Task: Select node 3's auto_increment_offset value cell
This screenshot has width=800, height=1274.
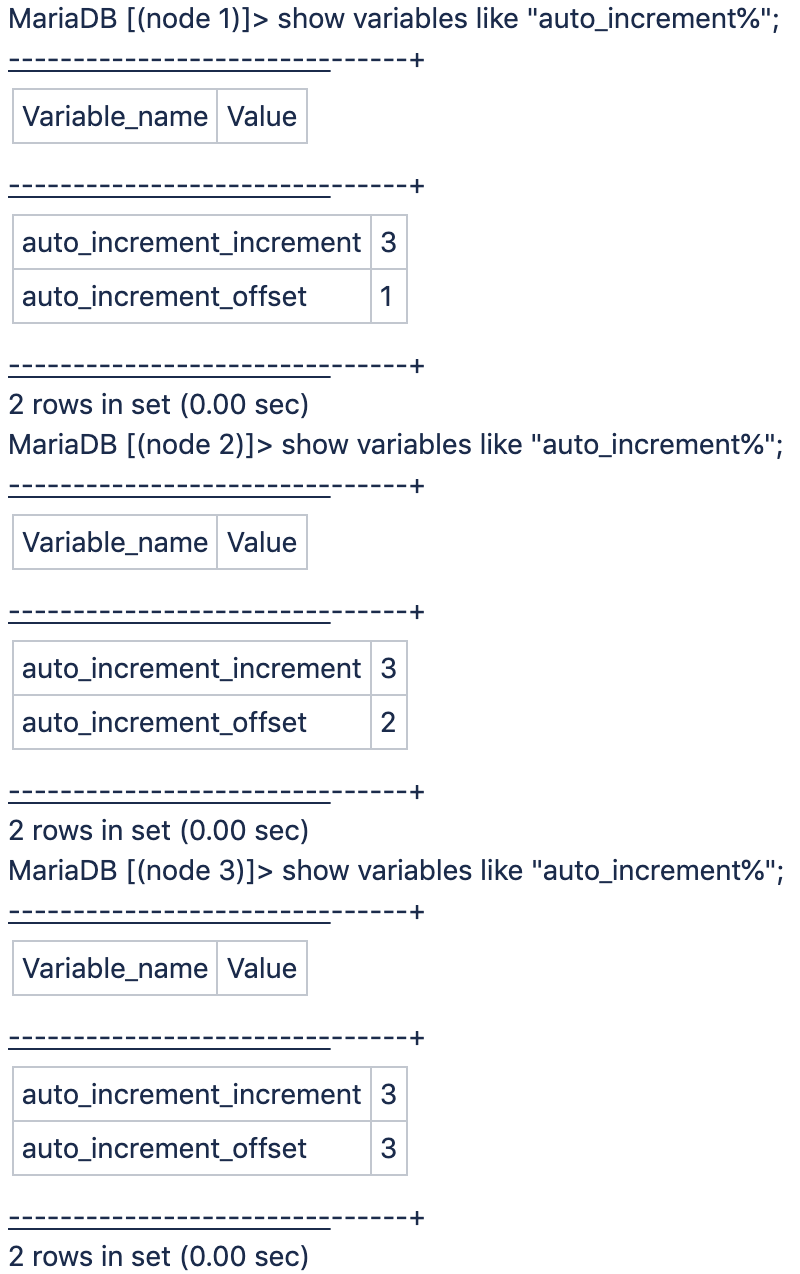Action: [x=388, y=1149]
